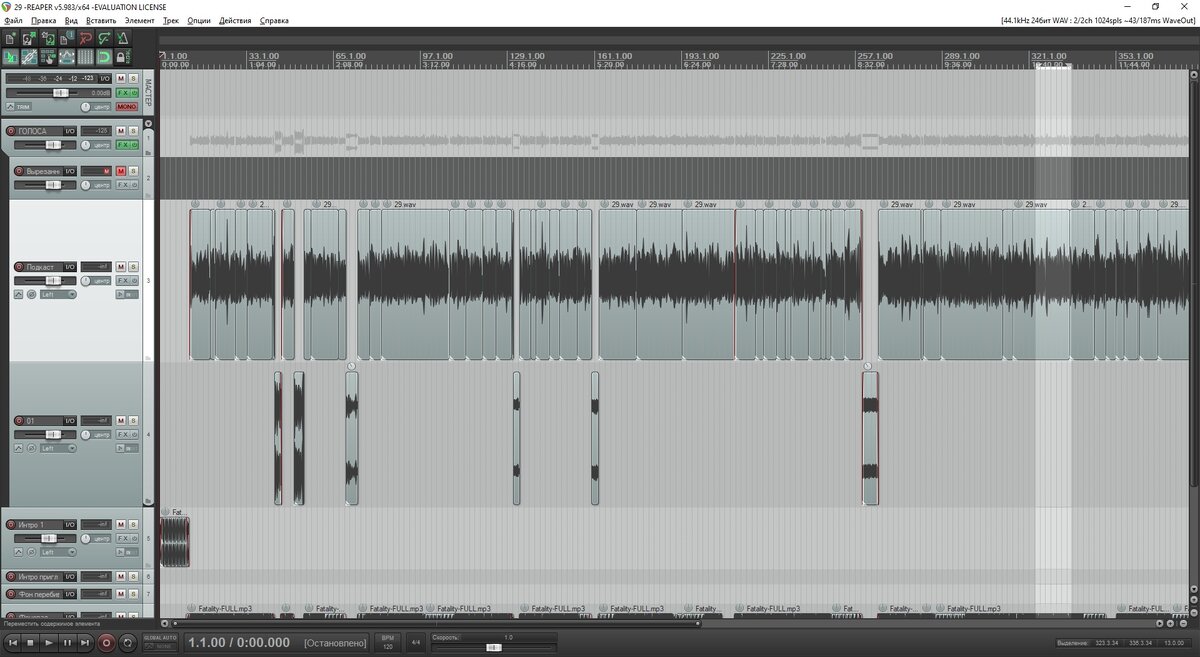Image resolution: width=1200 pixels, height=657 pixels.
Task: Open FX chain on master track
Action: [124, 92]
